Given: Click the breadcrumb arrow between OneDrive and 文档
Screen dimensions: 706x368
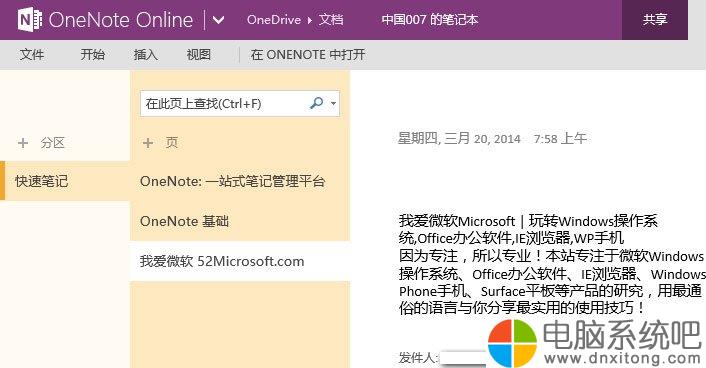Looking at the screenshot, I should tap(310, 20).
